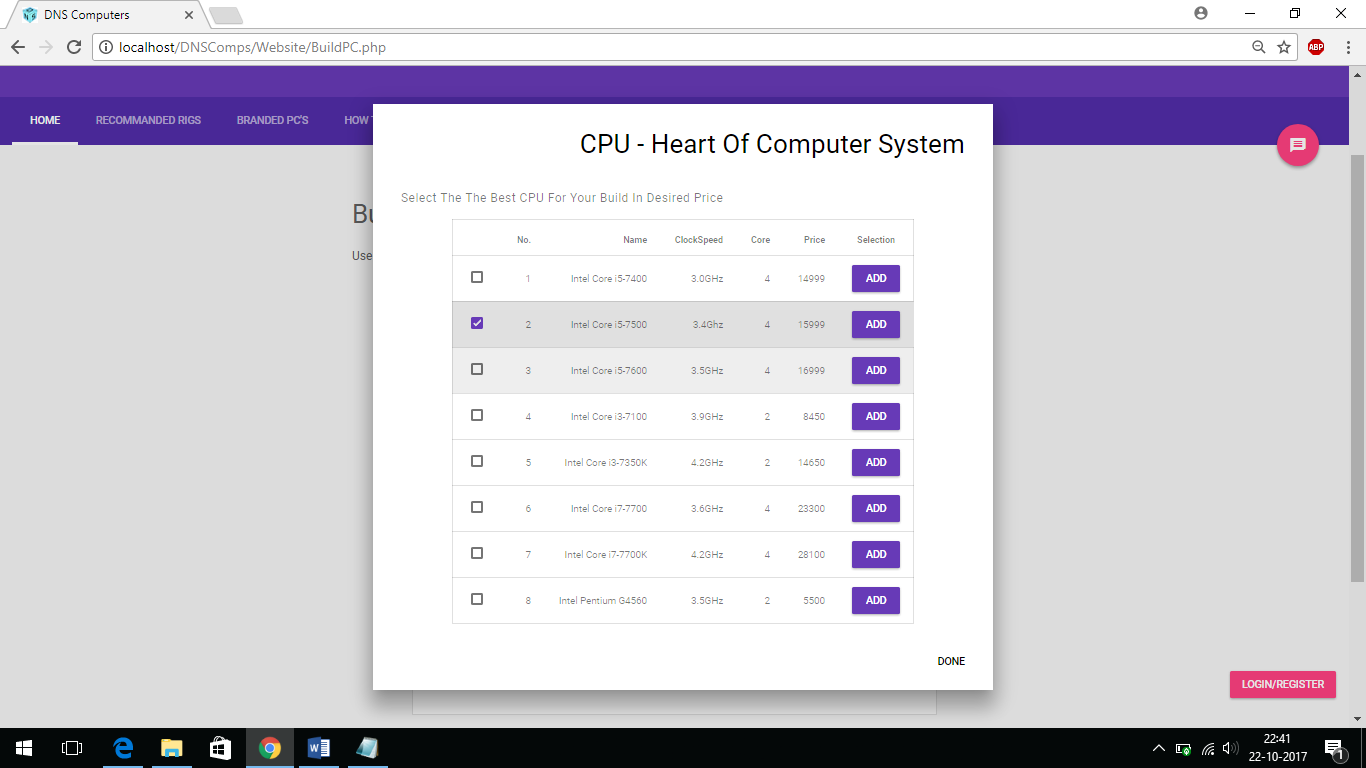Open a new browser tab

226,15
